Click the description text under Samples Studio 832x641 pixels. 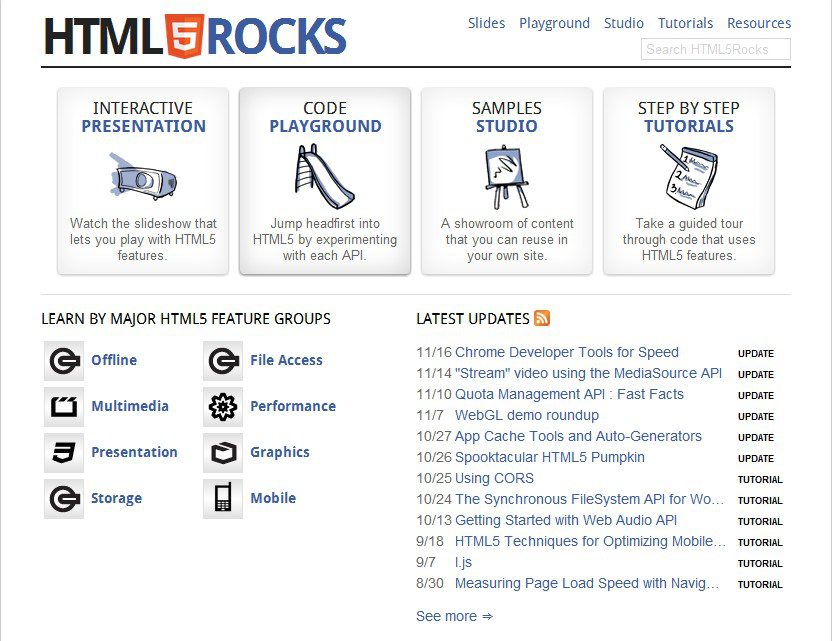coord(507,239)
